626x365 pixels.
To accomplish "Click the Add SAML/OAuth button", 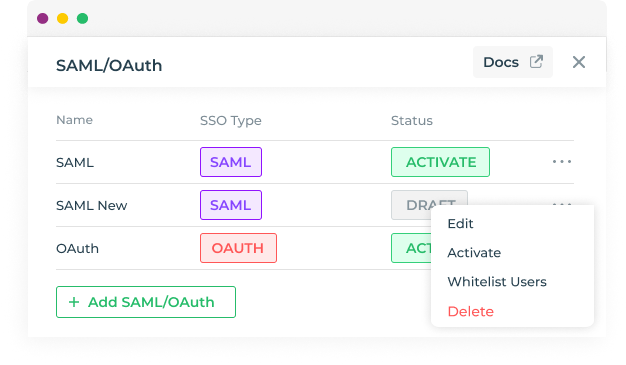I will tap(146, 302).
